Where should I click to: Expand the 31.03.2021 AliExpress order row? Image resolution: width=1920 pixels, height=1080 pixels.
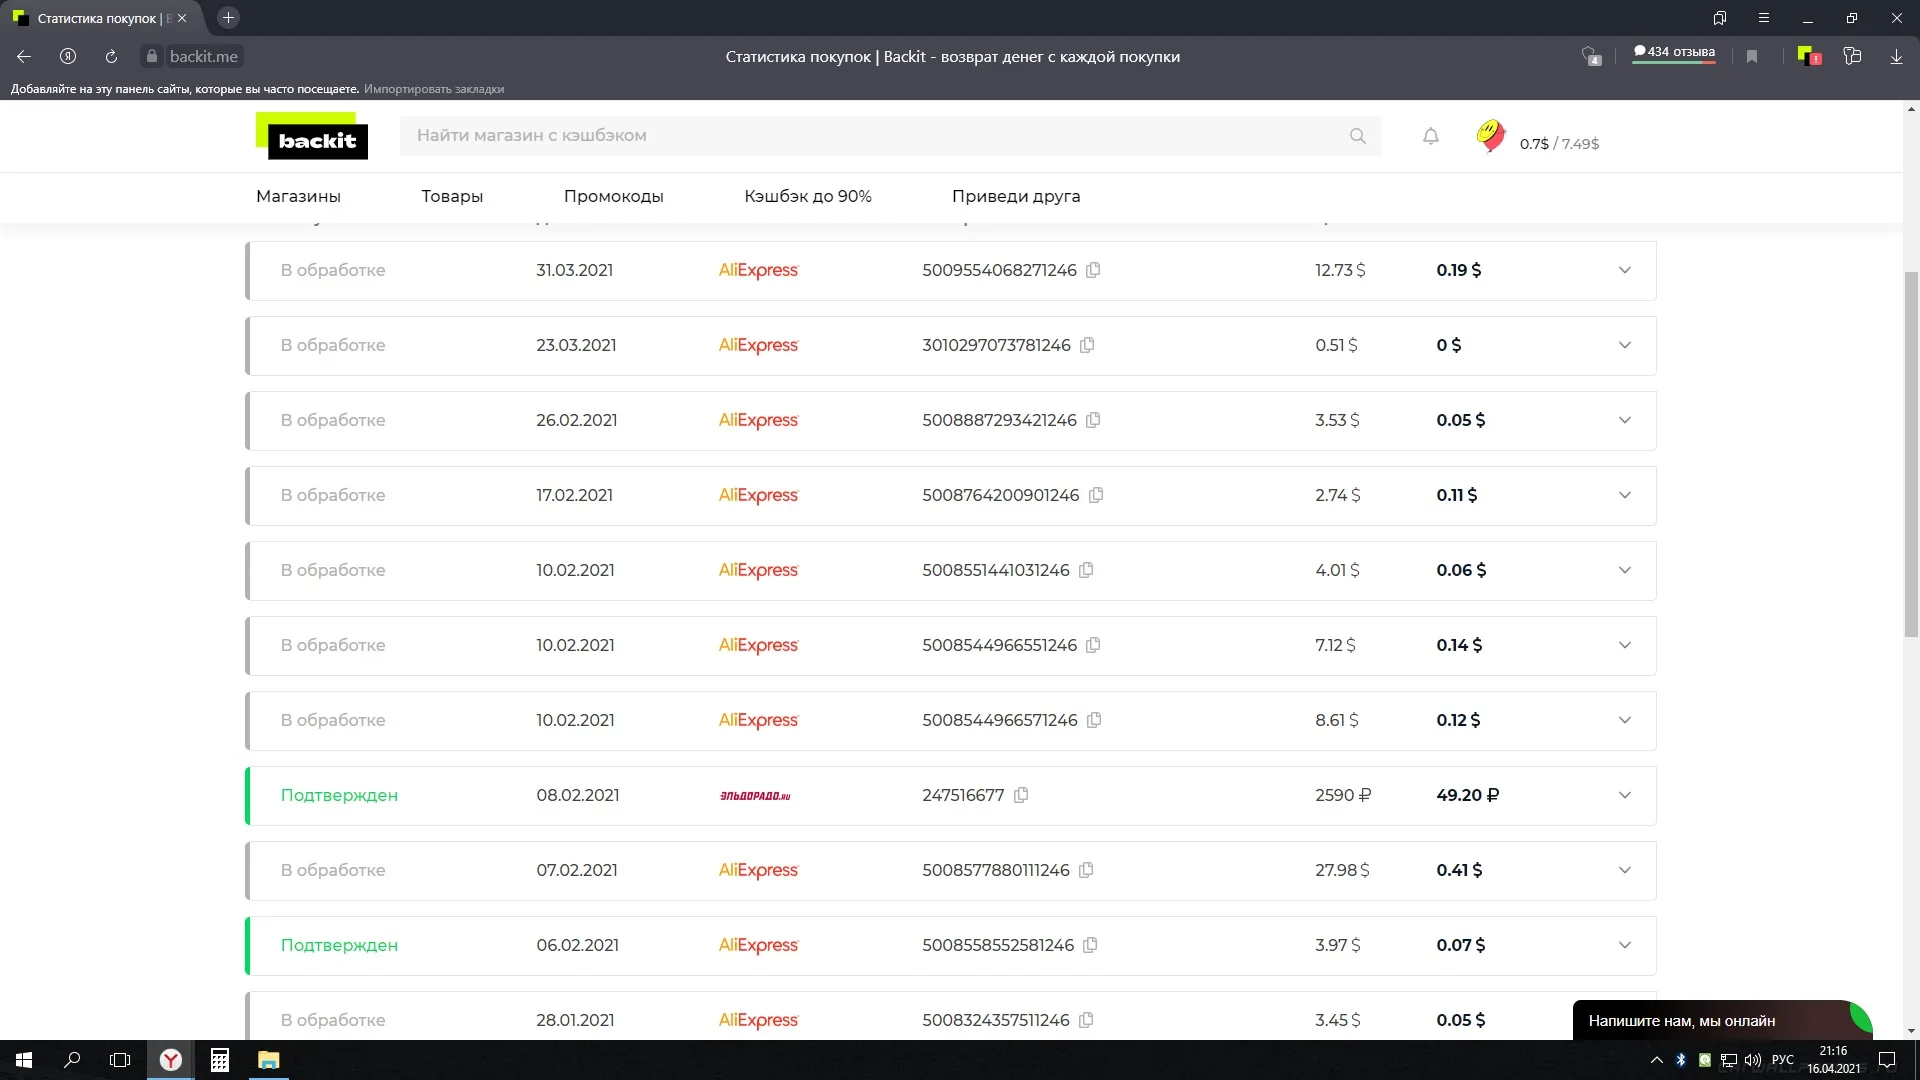[1624, 270]
